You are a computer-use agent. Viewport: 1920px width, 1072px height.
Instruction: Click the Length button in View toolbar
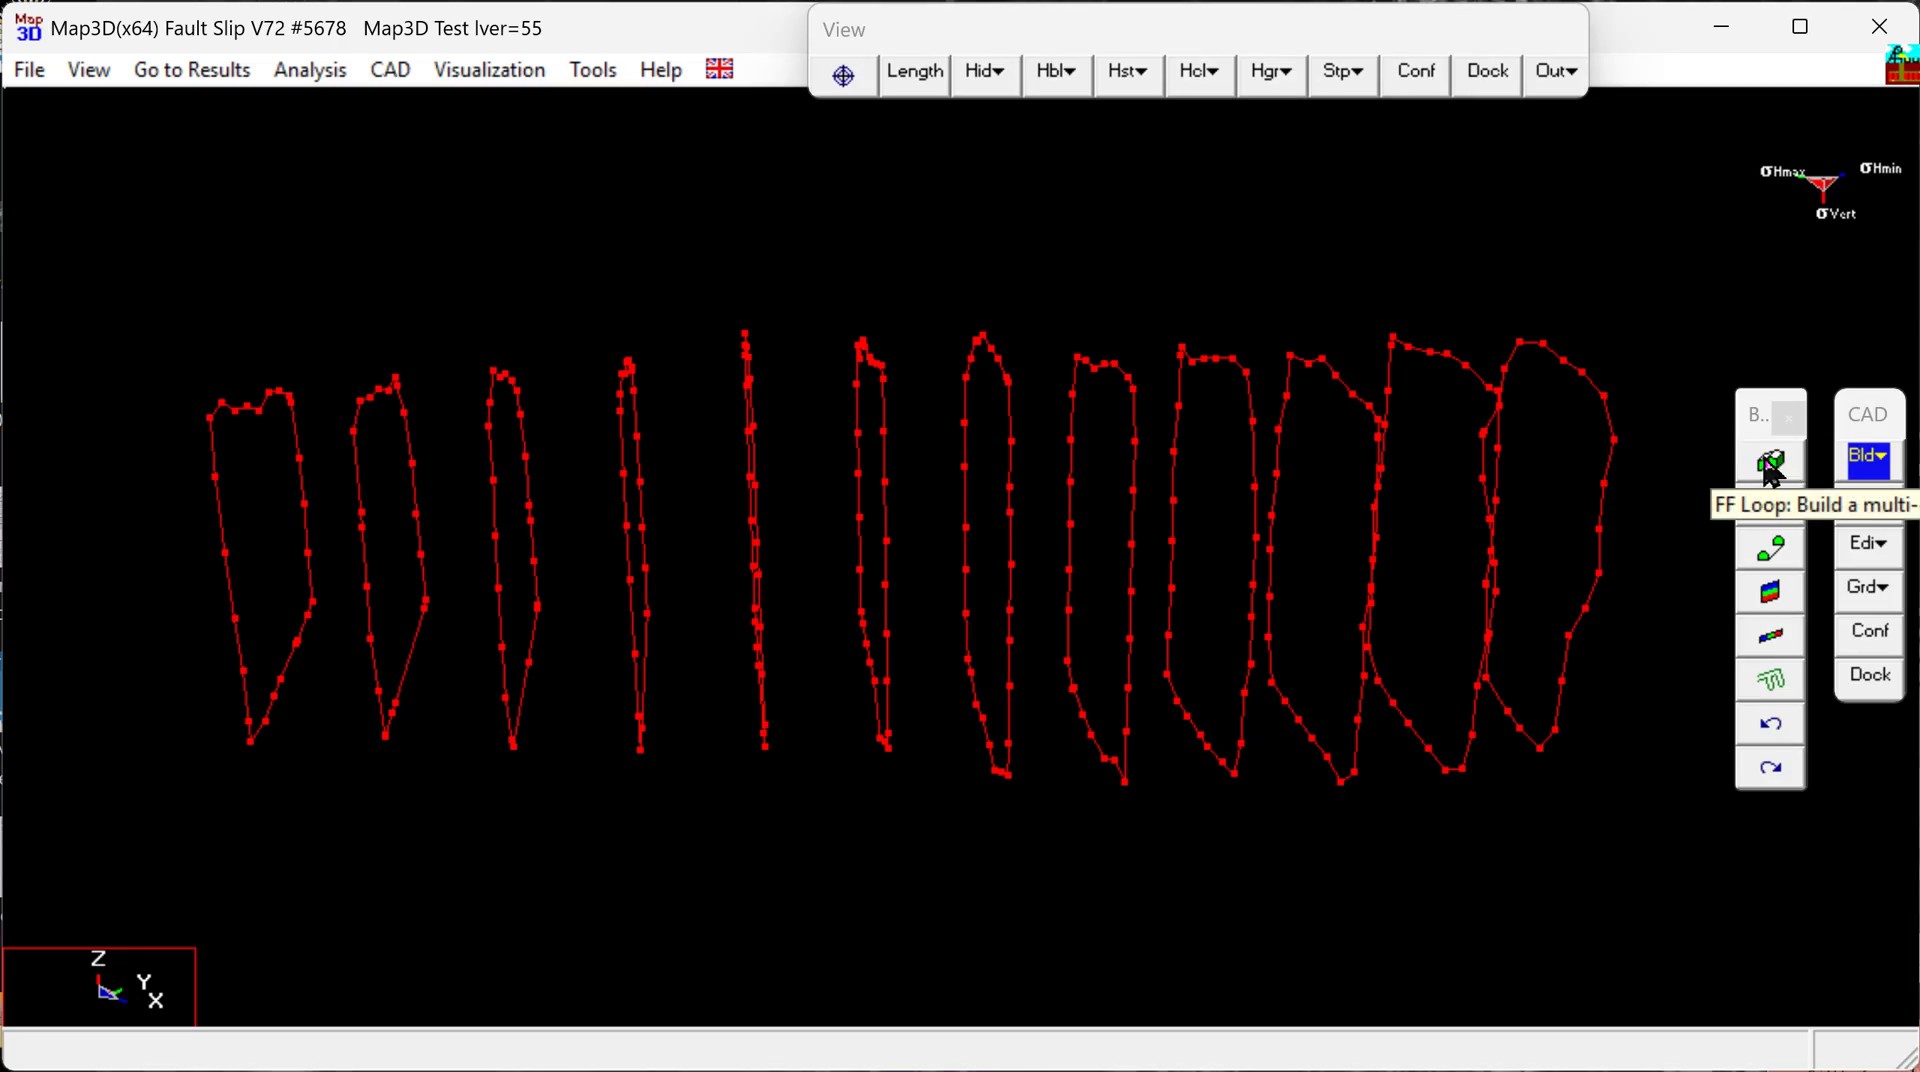pos(914,72)
